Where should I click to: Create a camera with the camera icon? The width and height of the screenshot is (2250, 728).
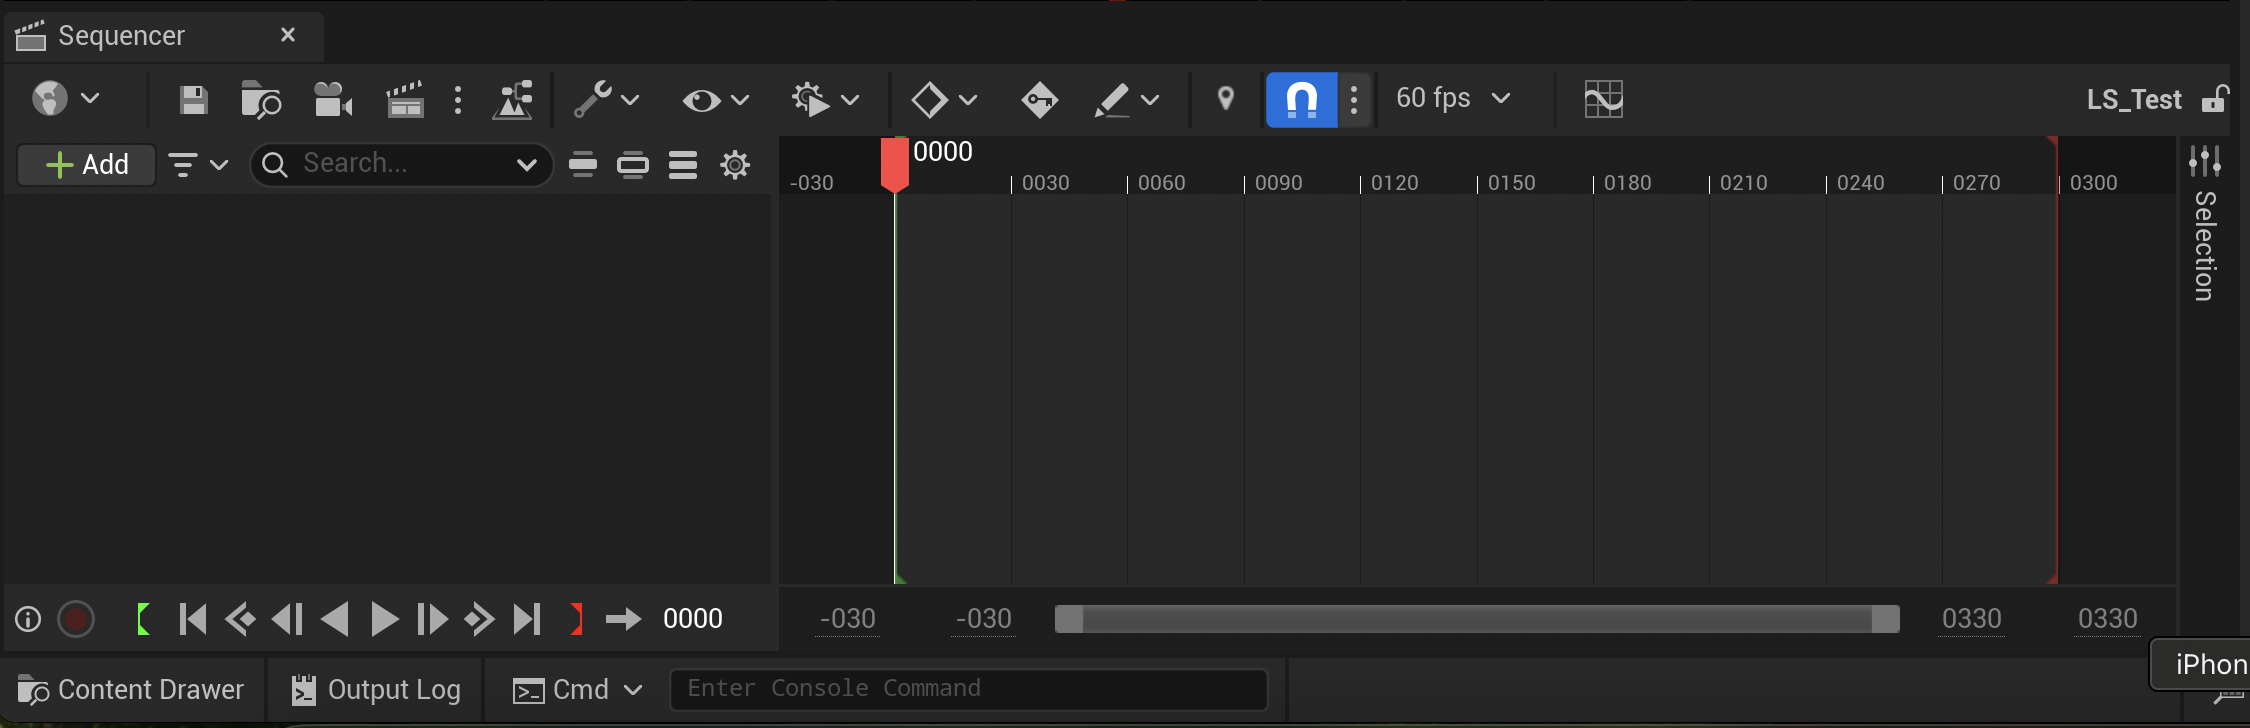(x=333, y=100)
